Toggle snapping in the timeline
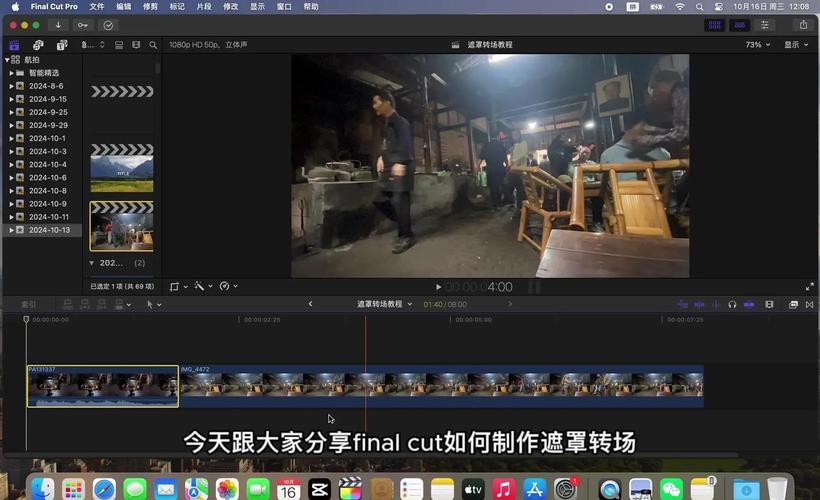Viewport: 820px width, 500px height. (749, 304)
